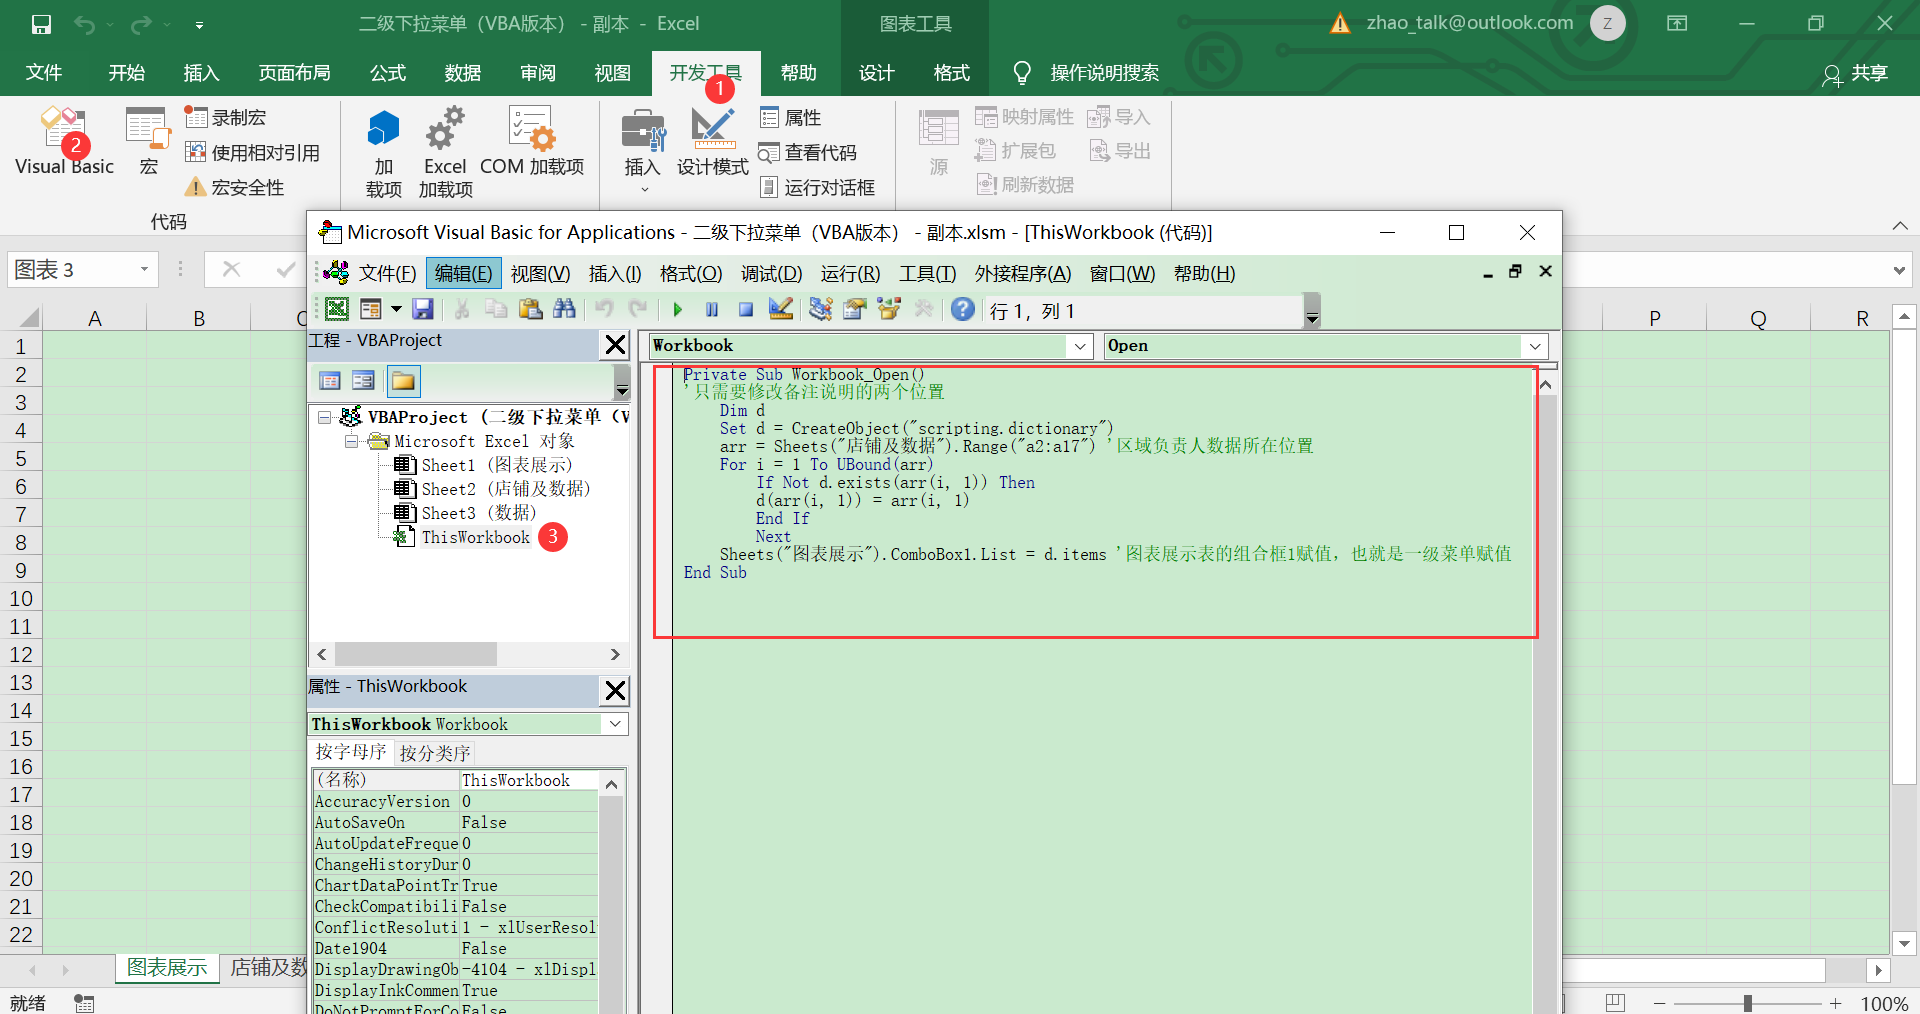Click the Cut scissors icon in VBA toolbar

(x=462, y=310)
